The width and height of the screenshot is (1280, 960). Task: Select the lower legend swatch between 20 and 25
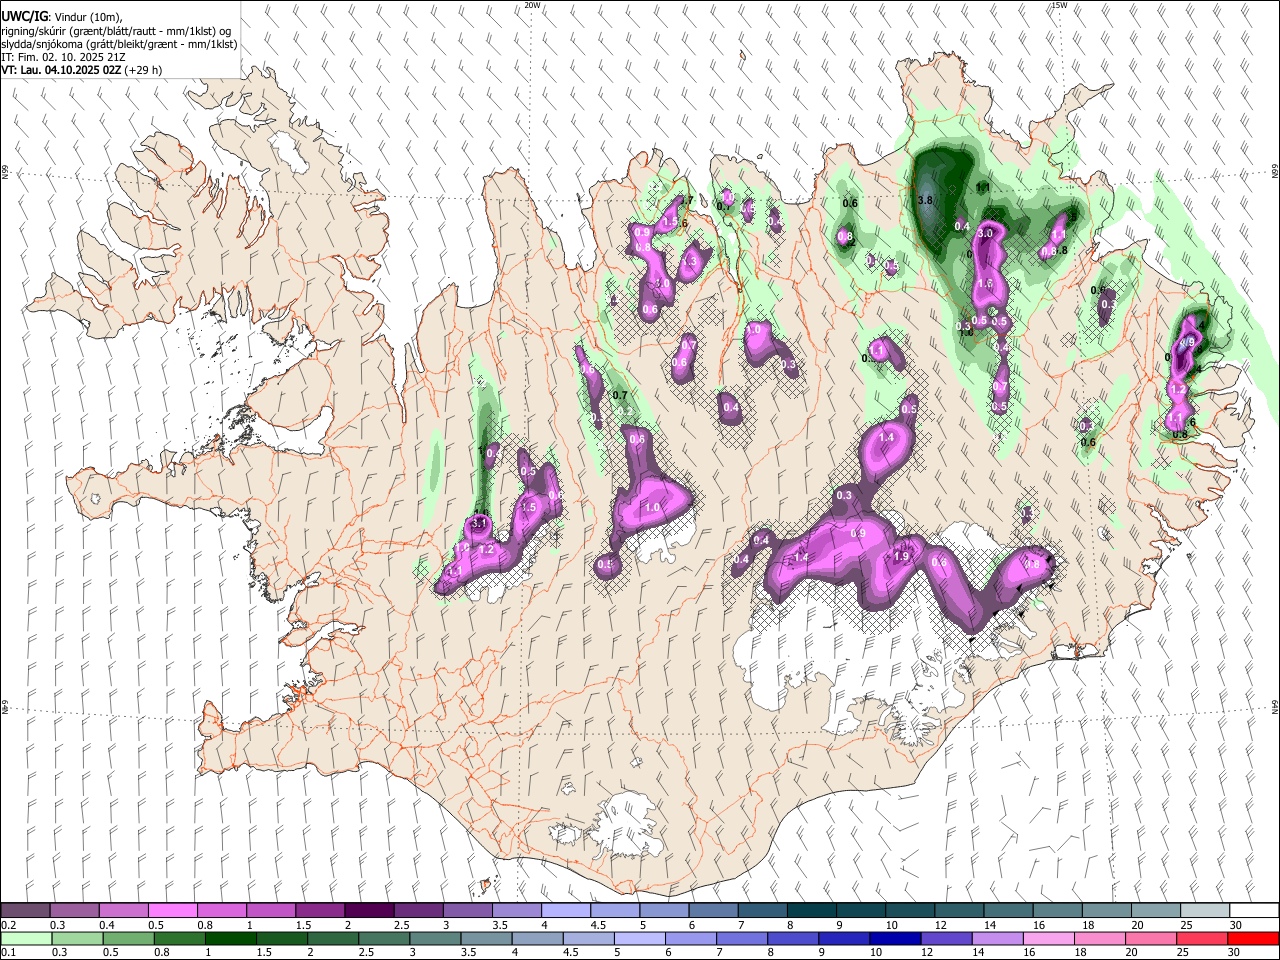coord(1150,938)
